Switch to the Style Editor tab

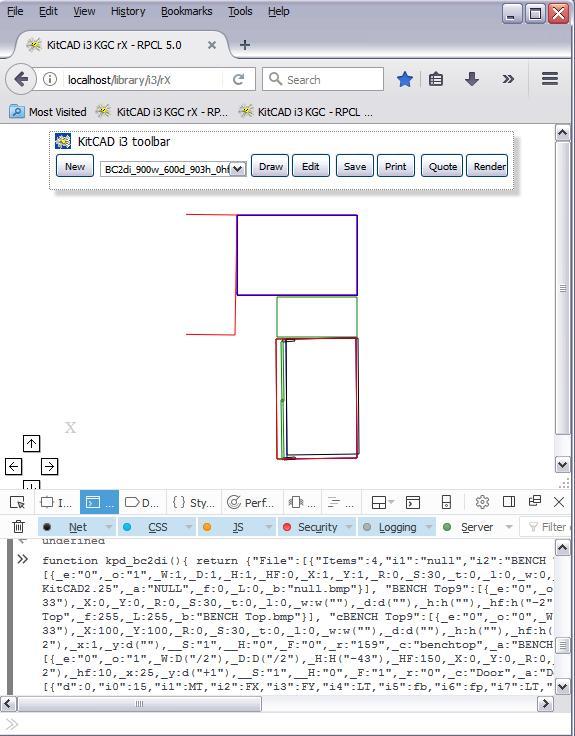193,502
